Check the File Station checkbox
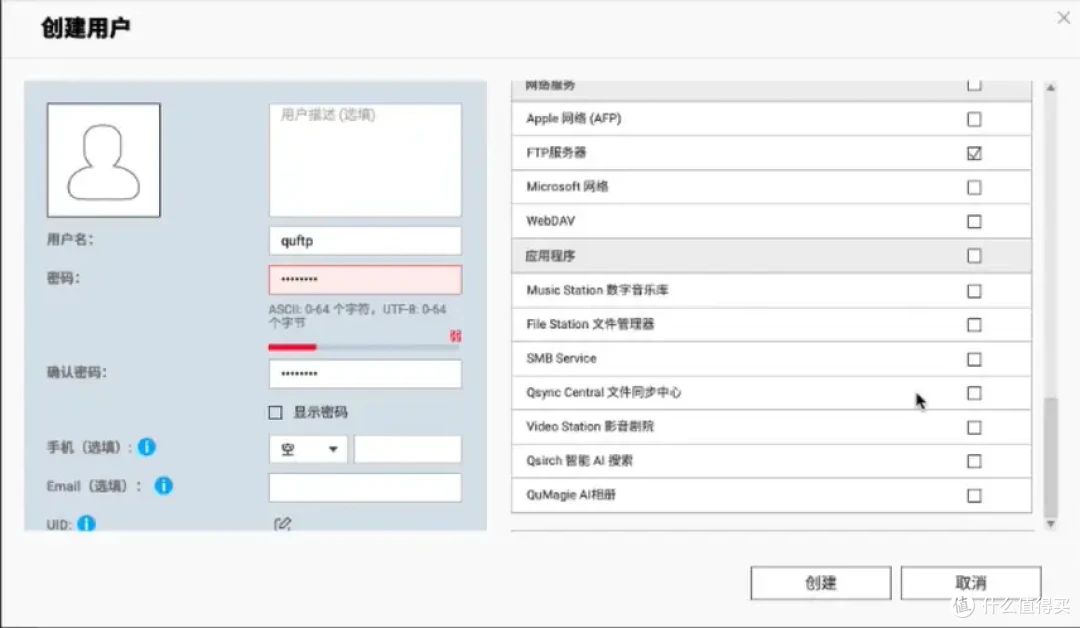Image resolution: width=1080 pixels, height=628 pixels. [x=974, y=324]
